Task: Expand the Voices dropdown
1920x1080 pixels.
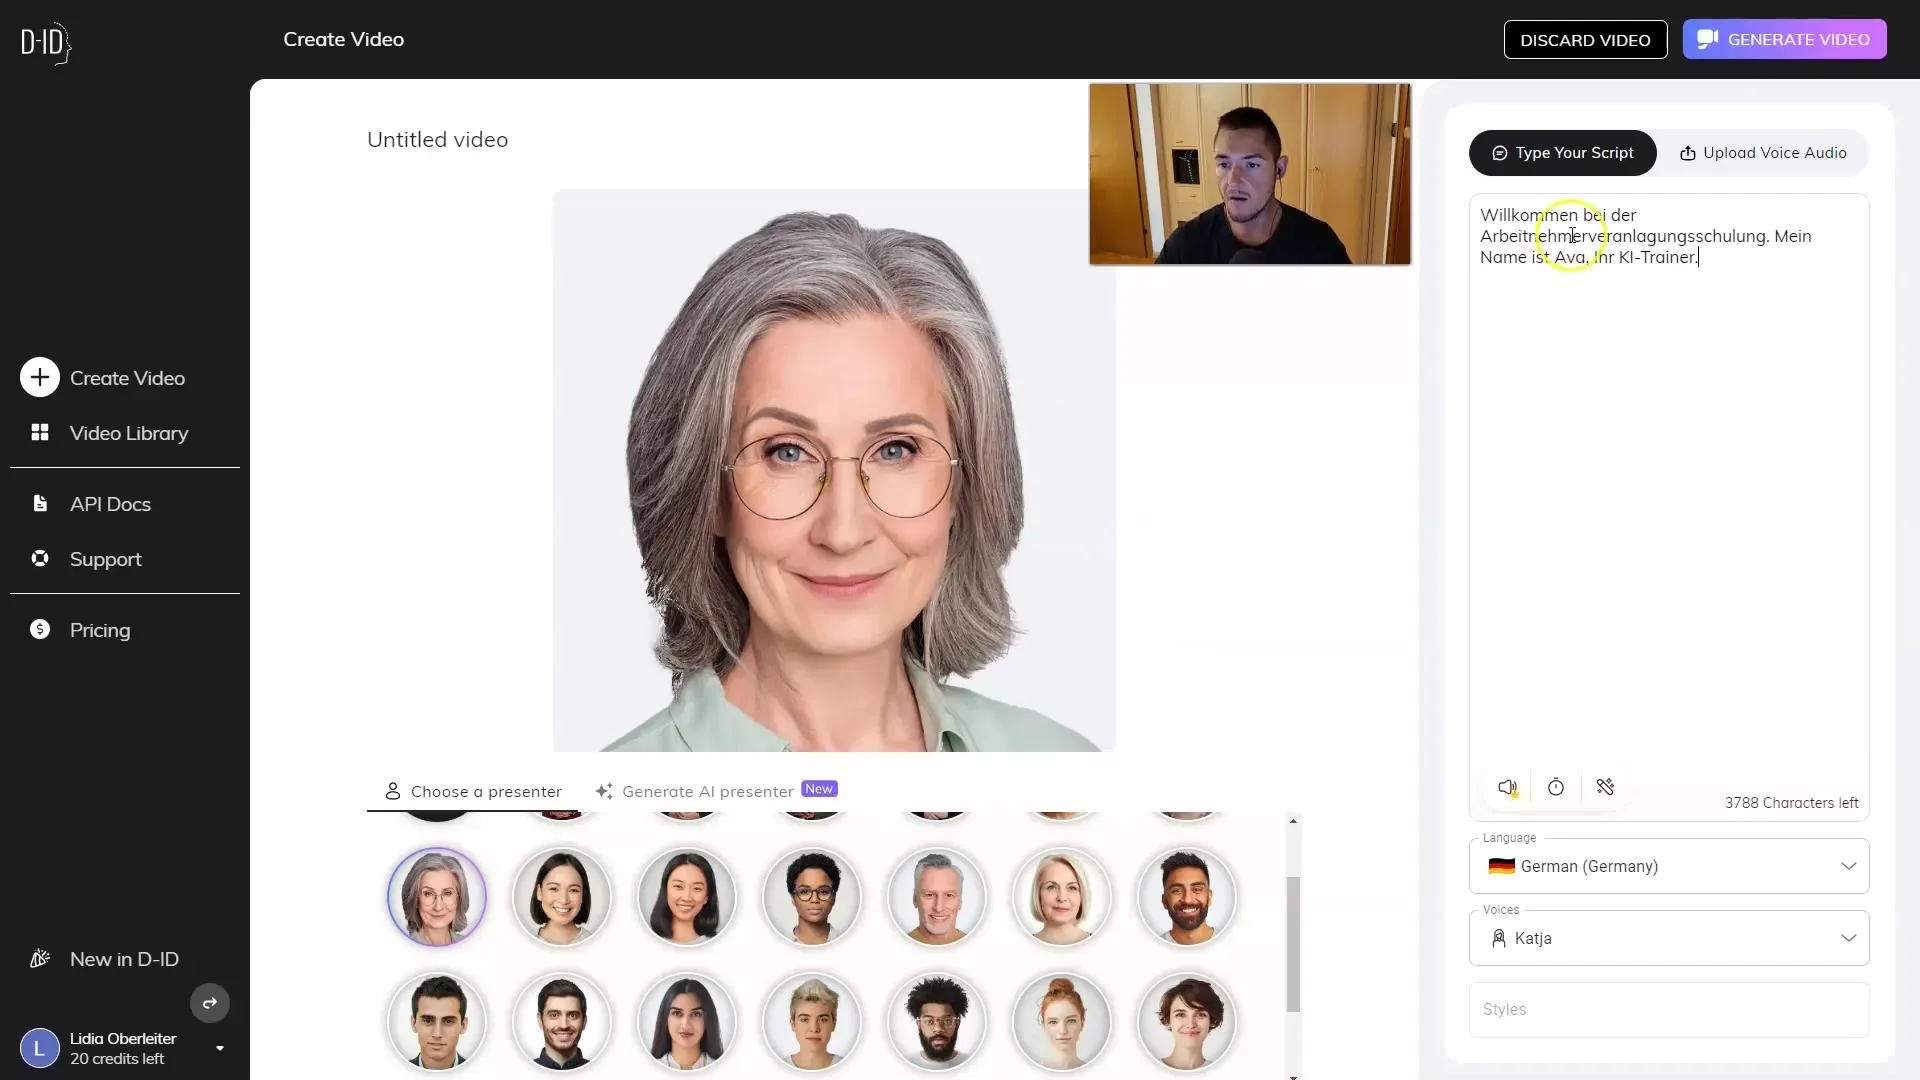Action: point(1847,938)
